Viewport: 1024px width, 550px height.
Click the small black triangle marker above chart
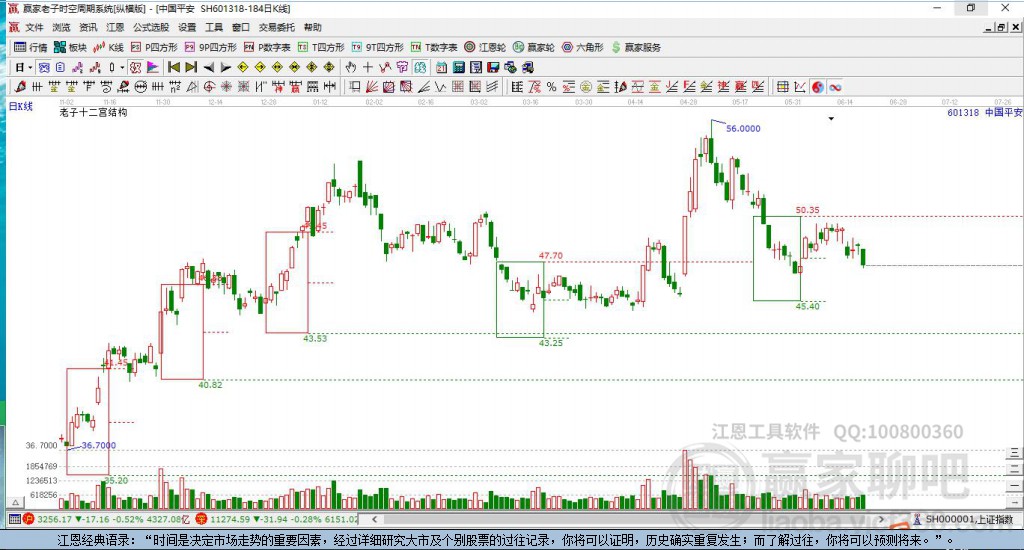831,119
